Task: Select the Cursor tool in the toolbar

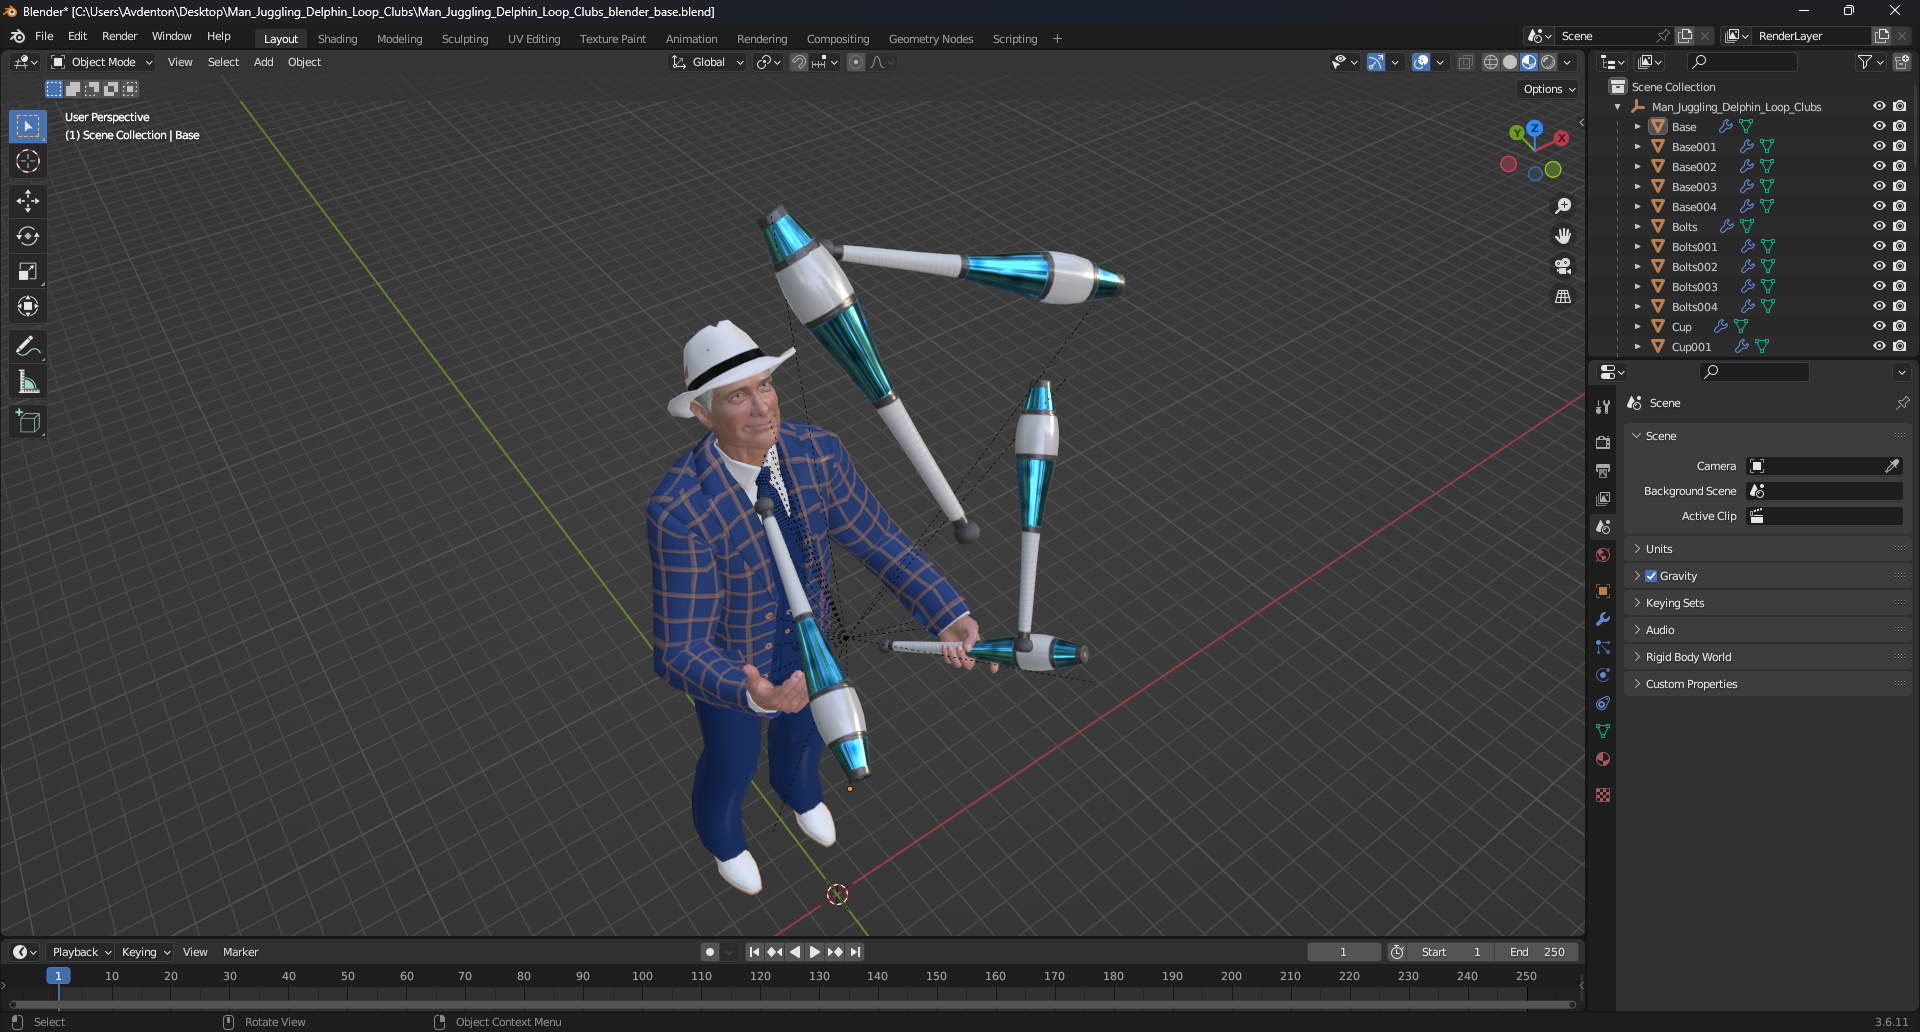Action: point(28,161)
